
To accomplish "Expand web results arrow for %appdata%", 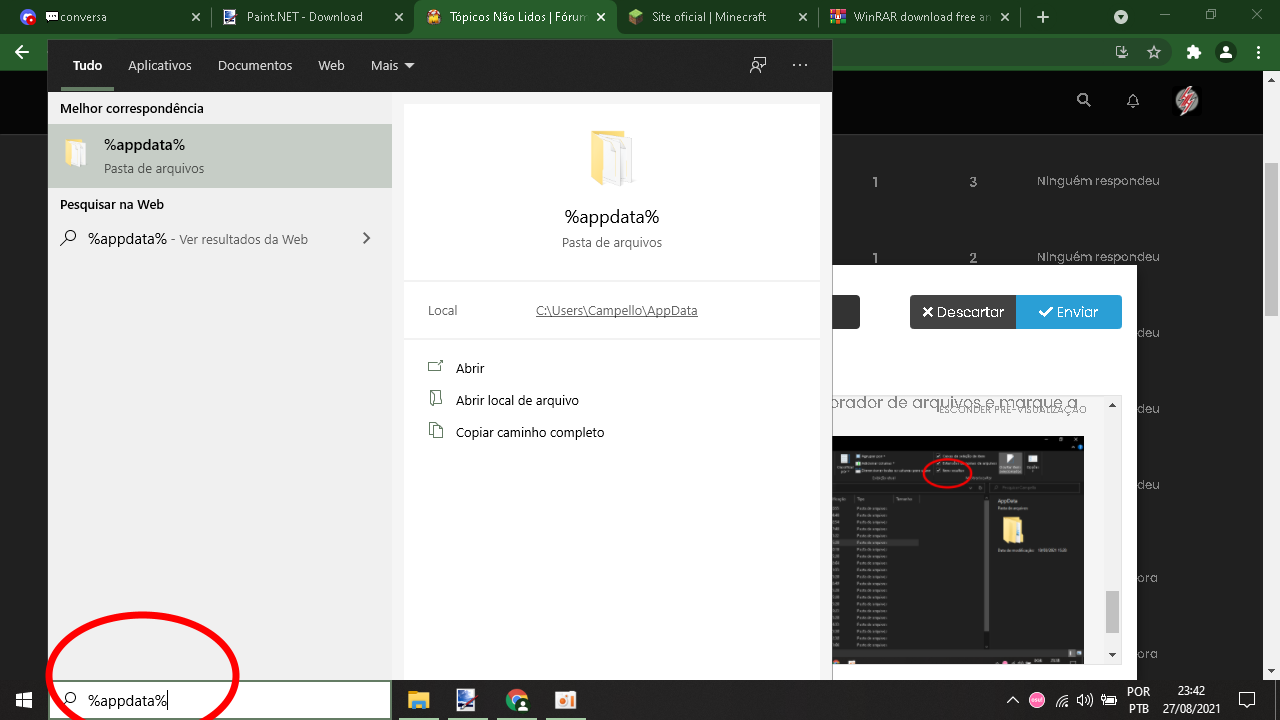I will tap(366, 238).
